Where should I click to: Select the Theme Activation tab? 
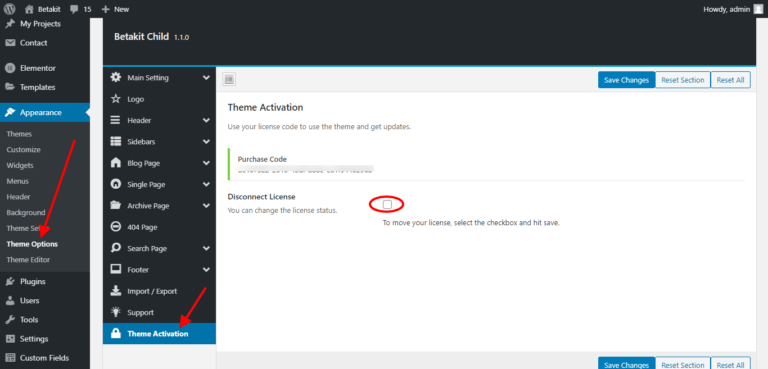tap(159, 334)
